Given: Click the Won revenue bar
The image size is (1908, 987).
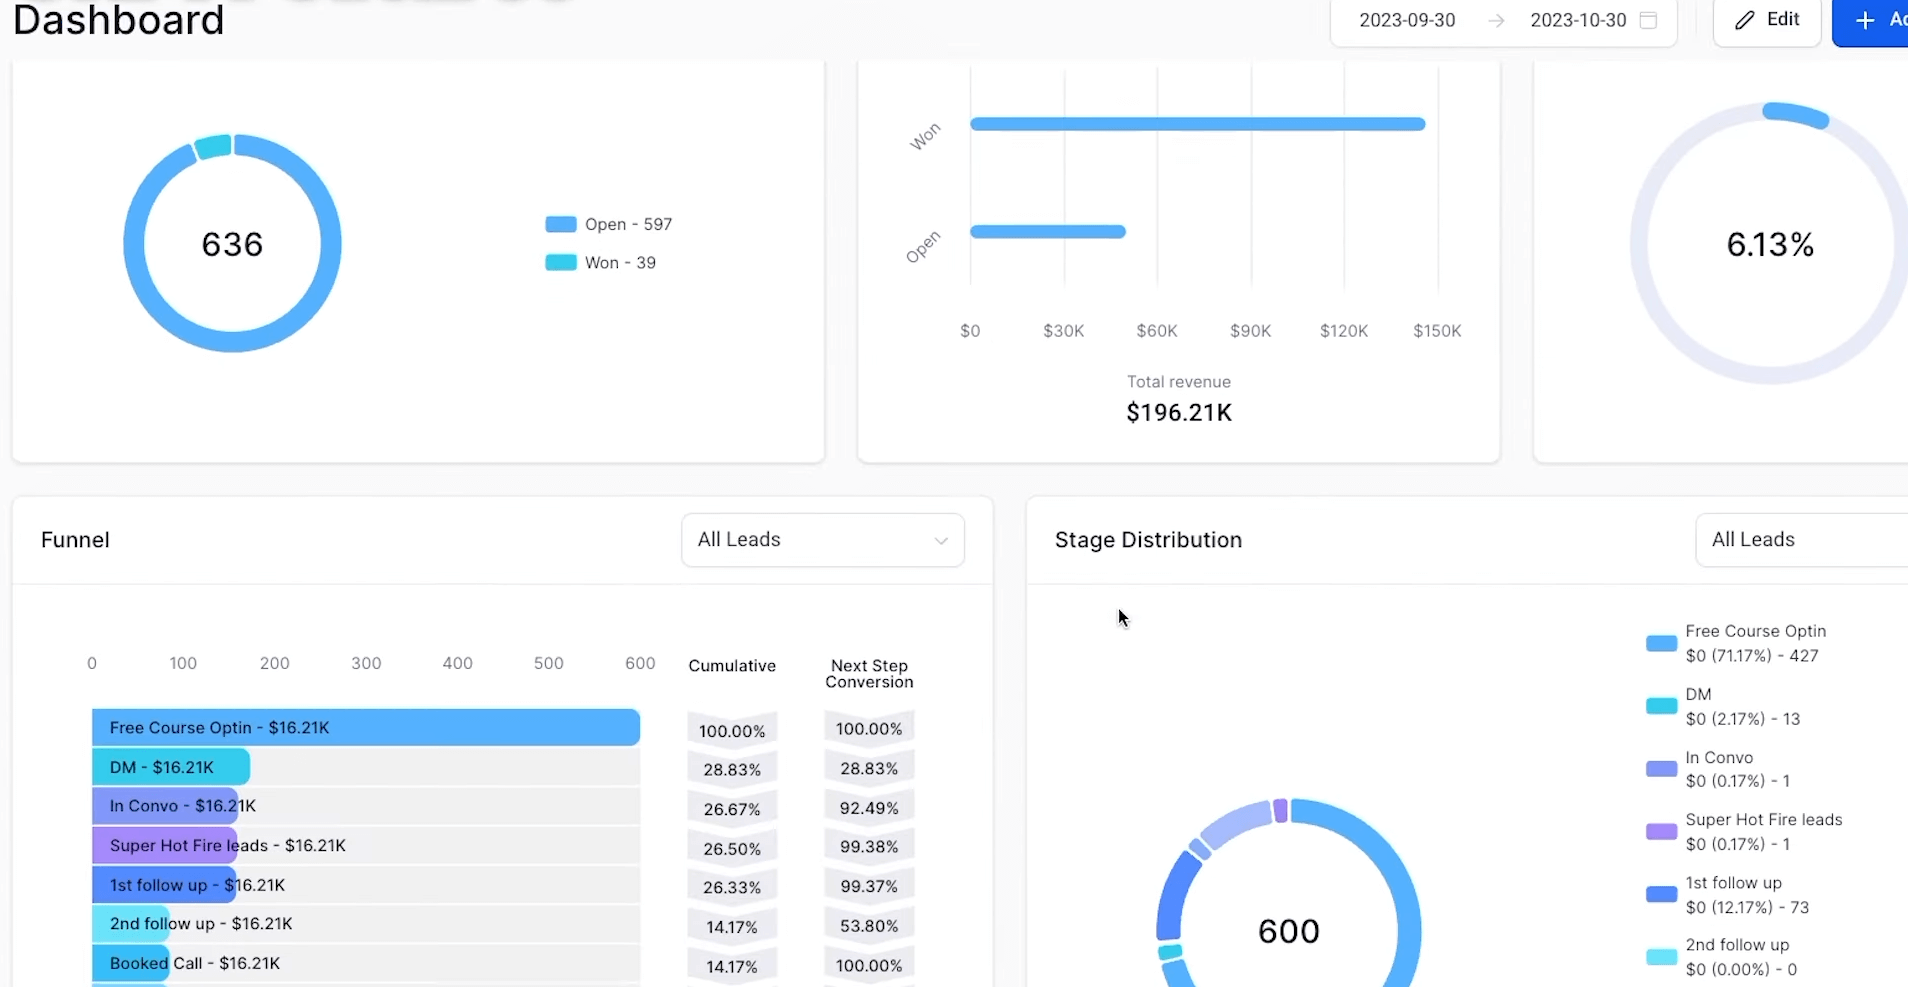Looking at the screenshot, I should 1197,124.
